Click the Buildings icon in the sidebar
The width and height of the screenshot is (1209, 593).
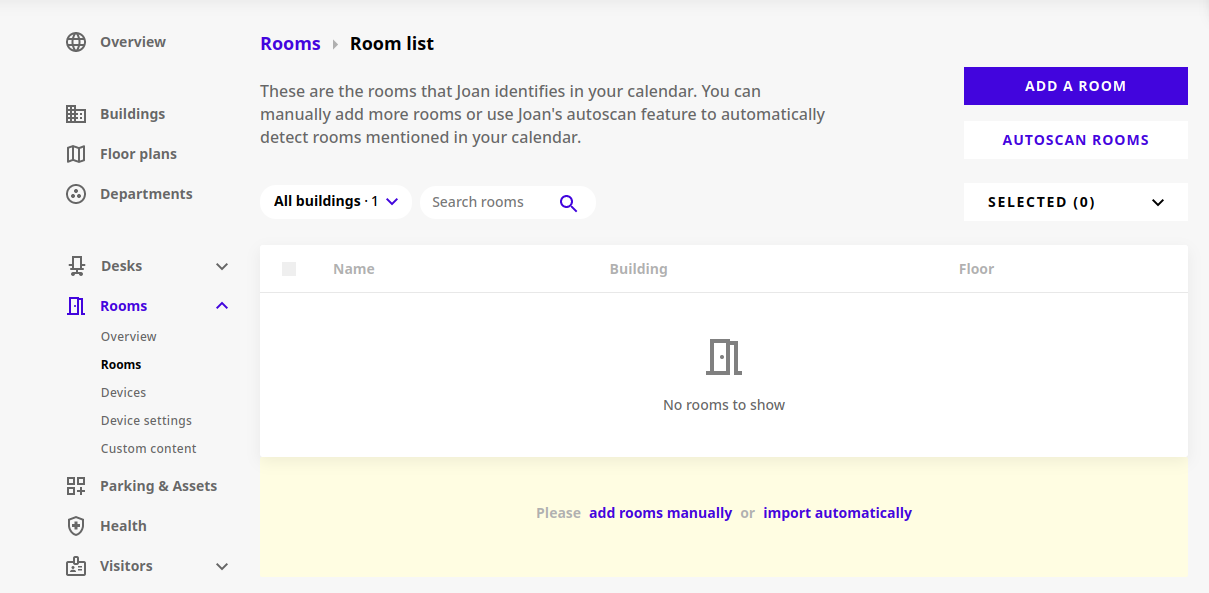(x=76, y=114)
